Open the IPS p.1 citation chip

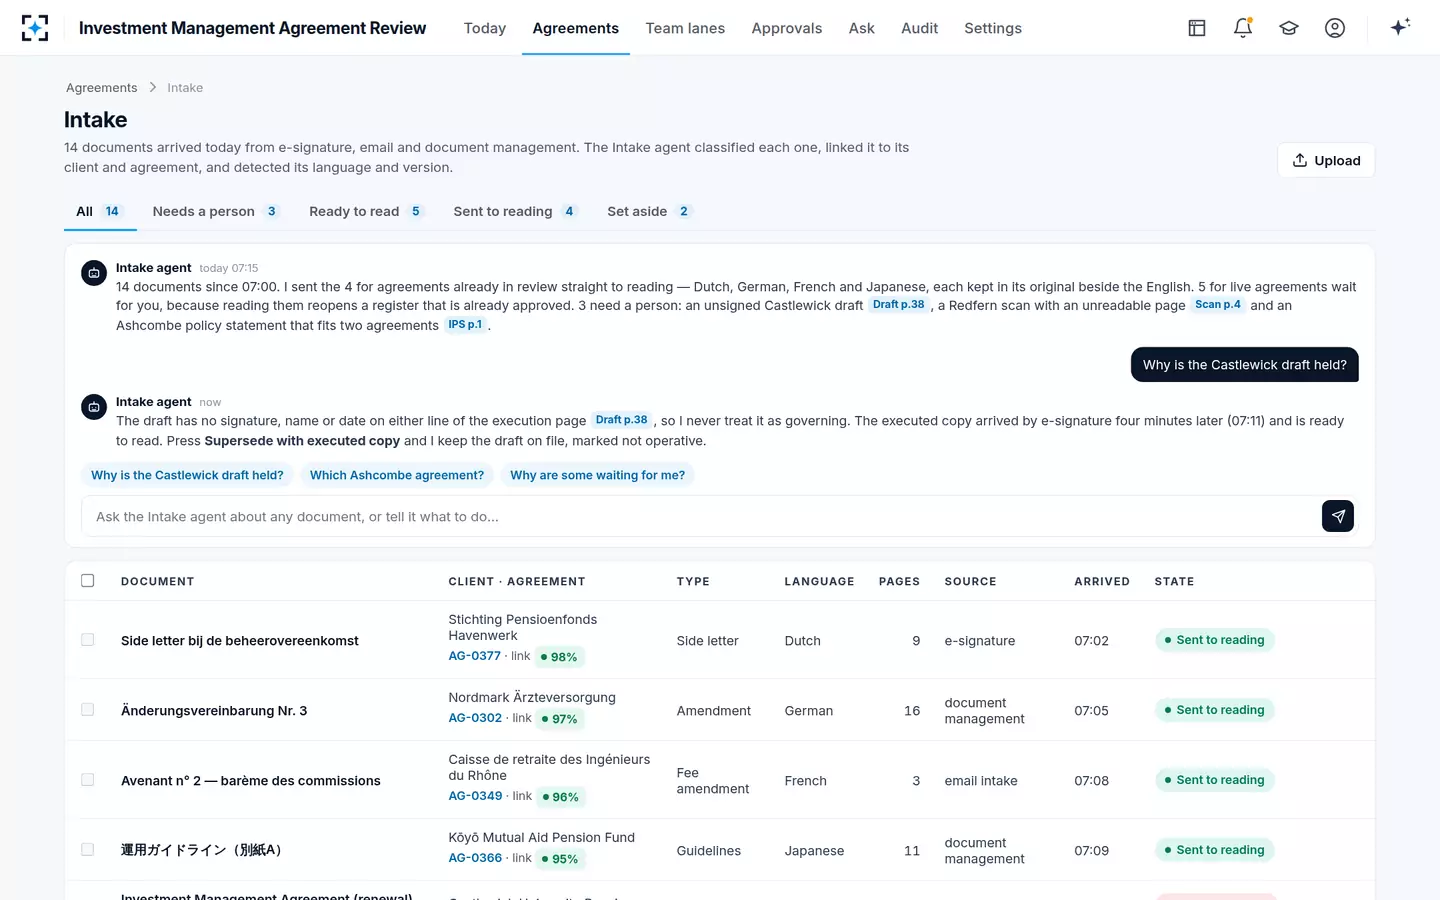pyautogui.click(x=465, y=325)
